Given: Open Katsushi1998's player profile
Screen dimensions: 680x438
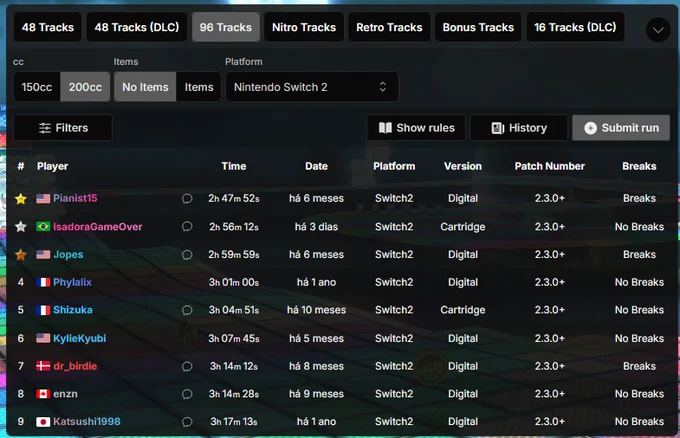Looking at the screenshot, I should point(87,422).
